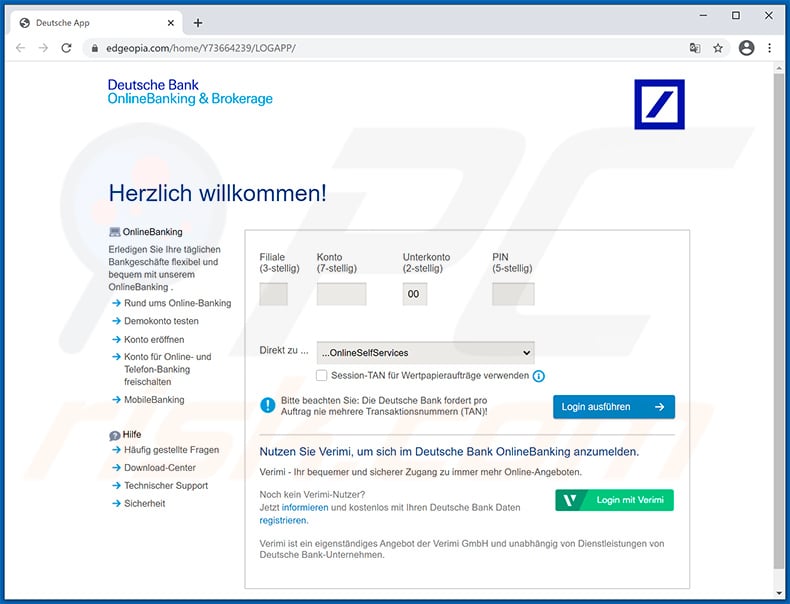Click the Hilfe question mark icon

[114, 435]
